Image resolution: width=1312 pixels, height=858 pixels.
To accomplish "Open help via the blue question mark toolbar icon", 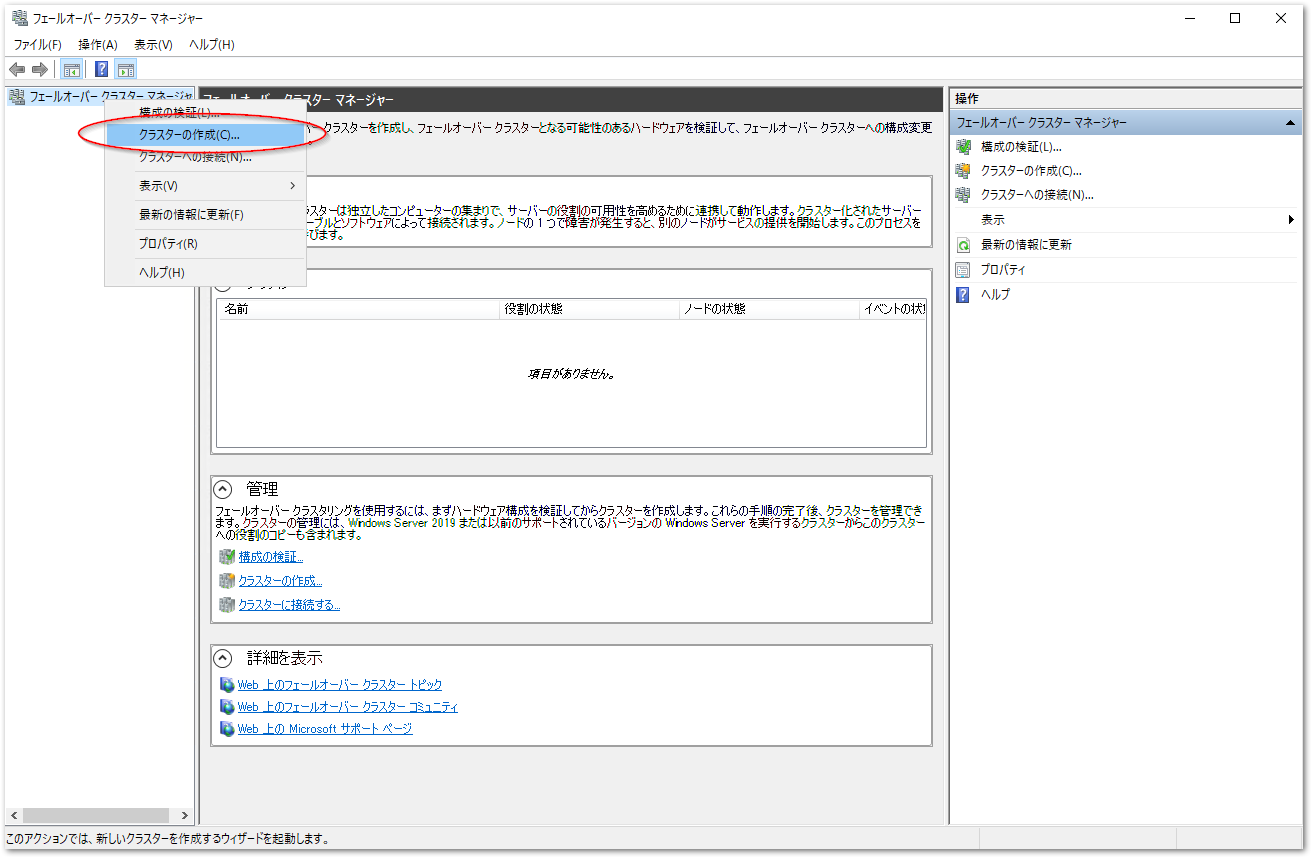I will (x=101, y=69).
